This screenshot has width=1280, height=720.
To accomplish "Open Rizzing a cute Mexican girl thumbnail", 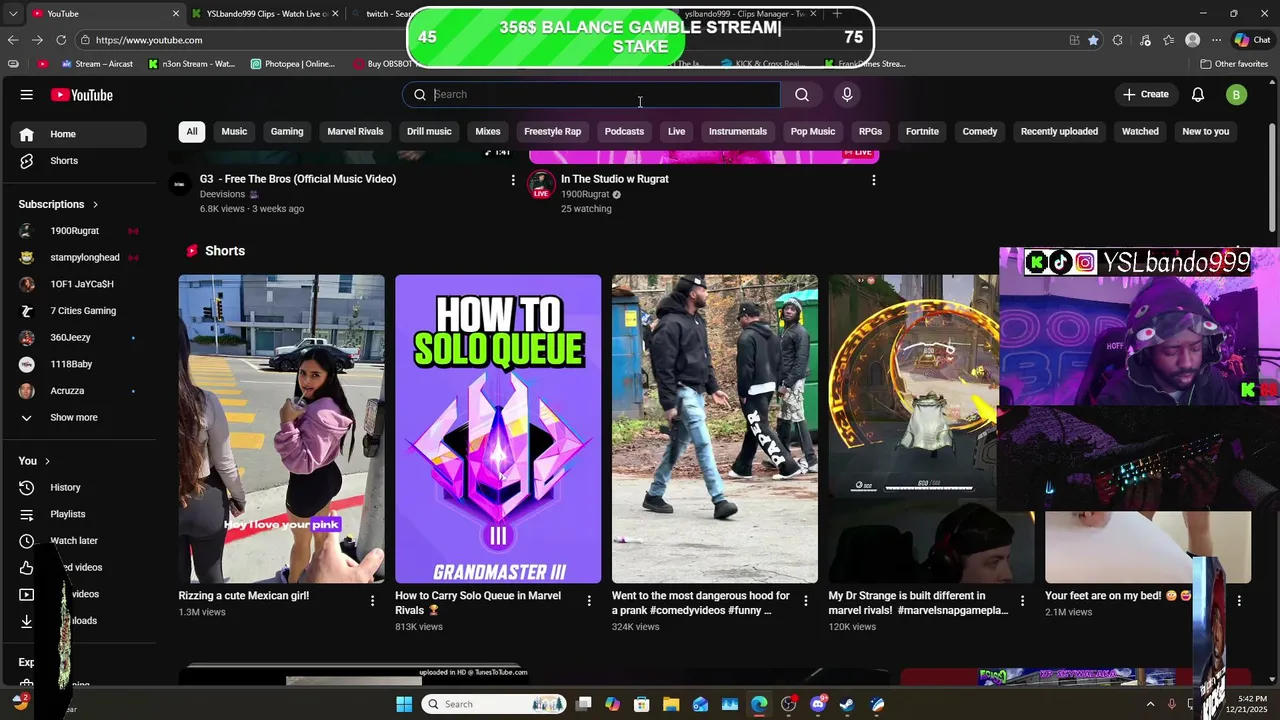I will [x=282, y=429].
